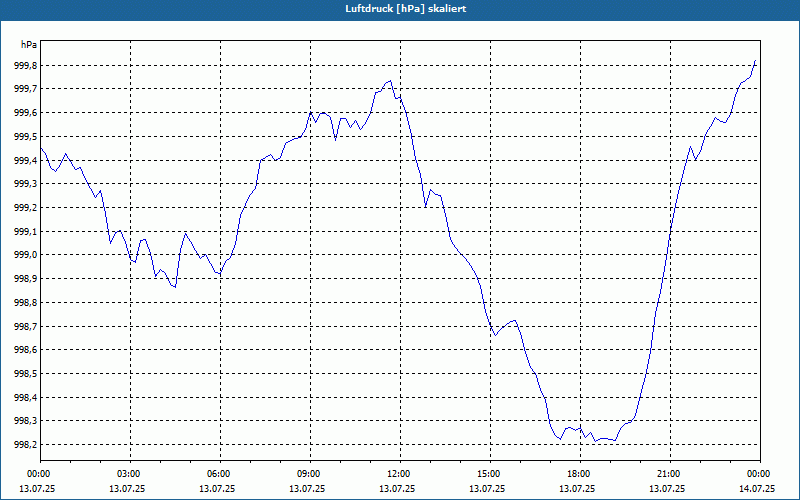Screen dimensions: 800x500
Task: Click the 06:00 time axis label
Action: [220, 474]
